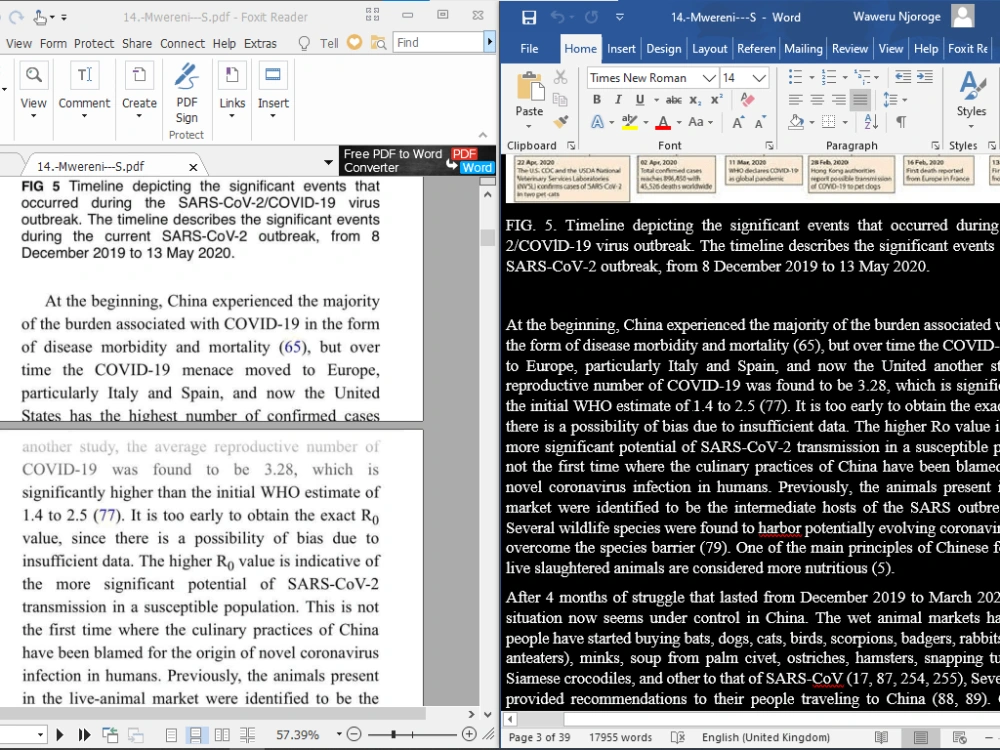
Task: Apply the yellow text highlight color
Action: pyautogui.click(x=629, y=122)
